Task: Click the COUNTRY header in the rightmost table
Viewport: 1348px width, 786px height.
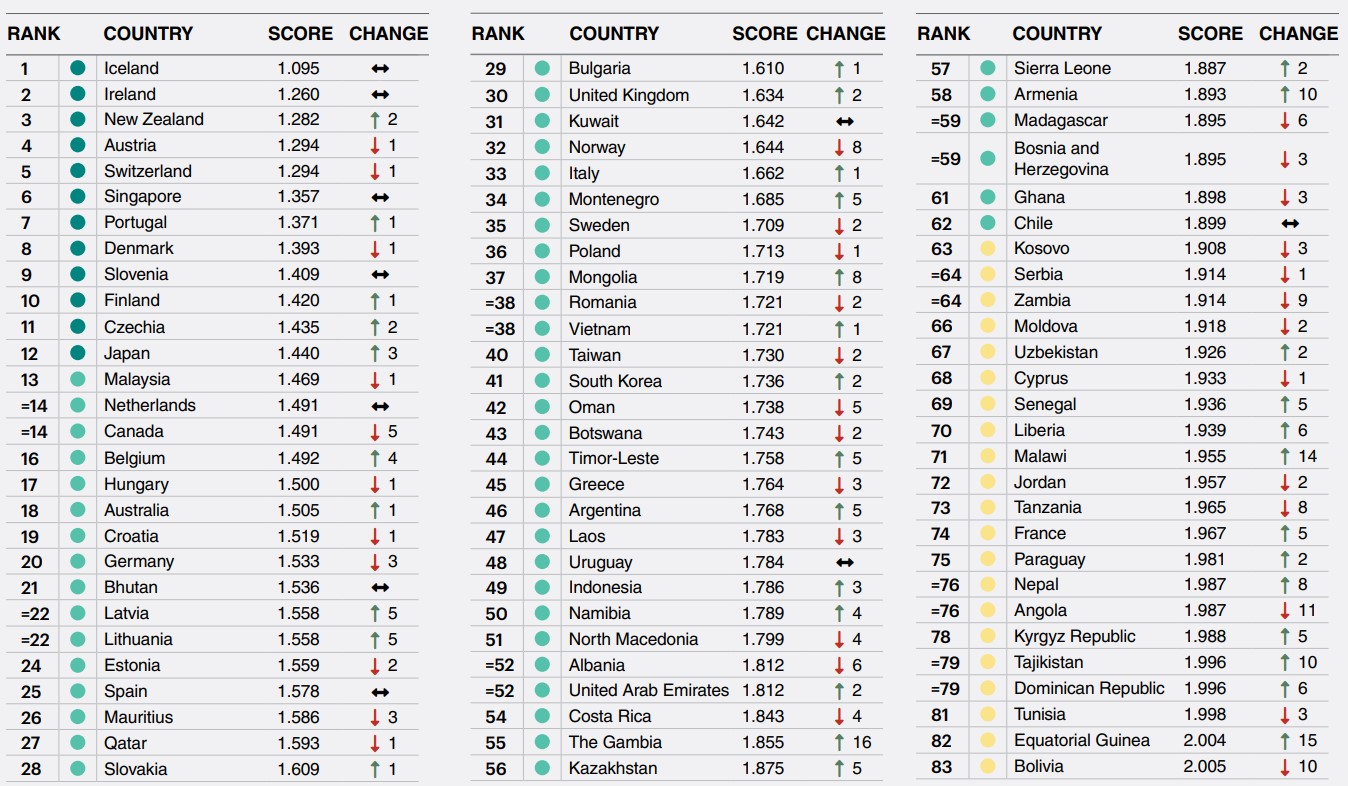Action: (1056, 33)
